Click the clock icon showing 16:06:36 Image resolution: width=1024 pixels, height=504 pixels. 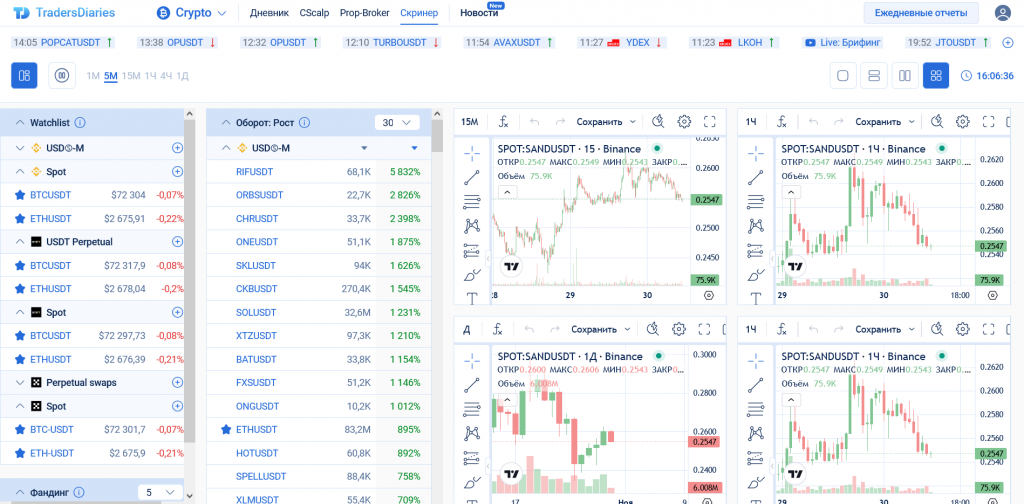coord(967,76)
